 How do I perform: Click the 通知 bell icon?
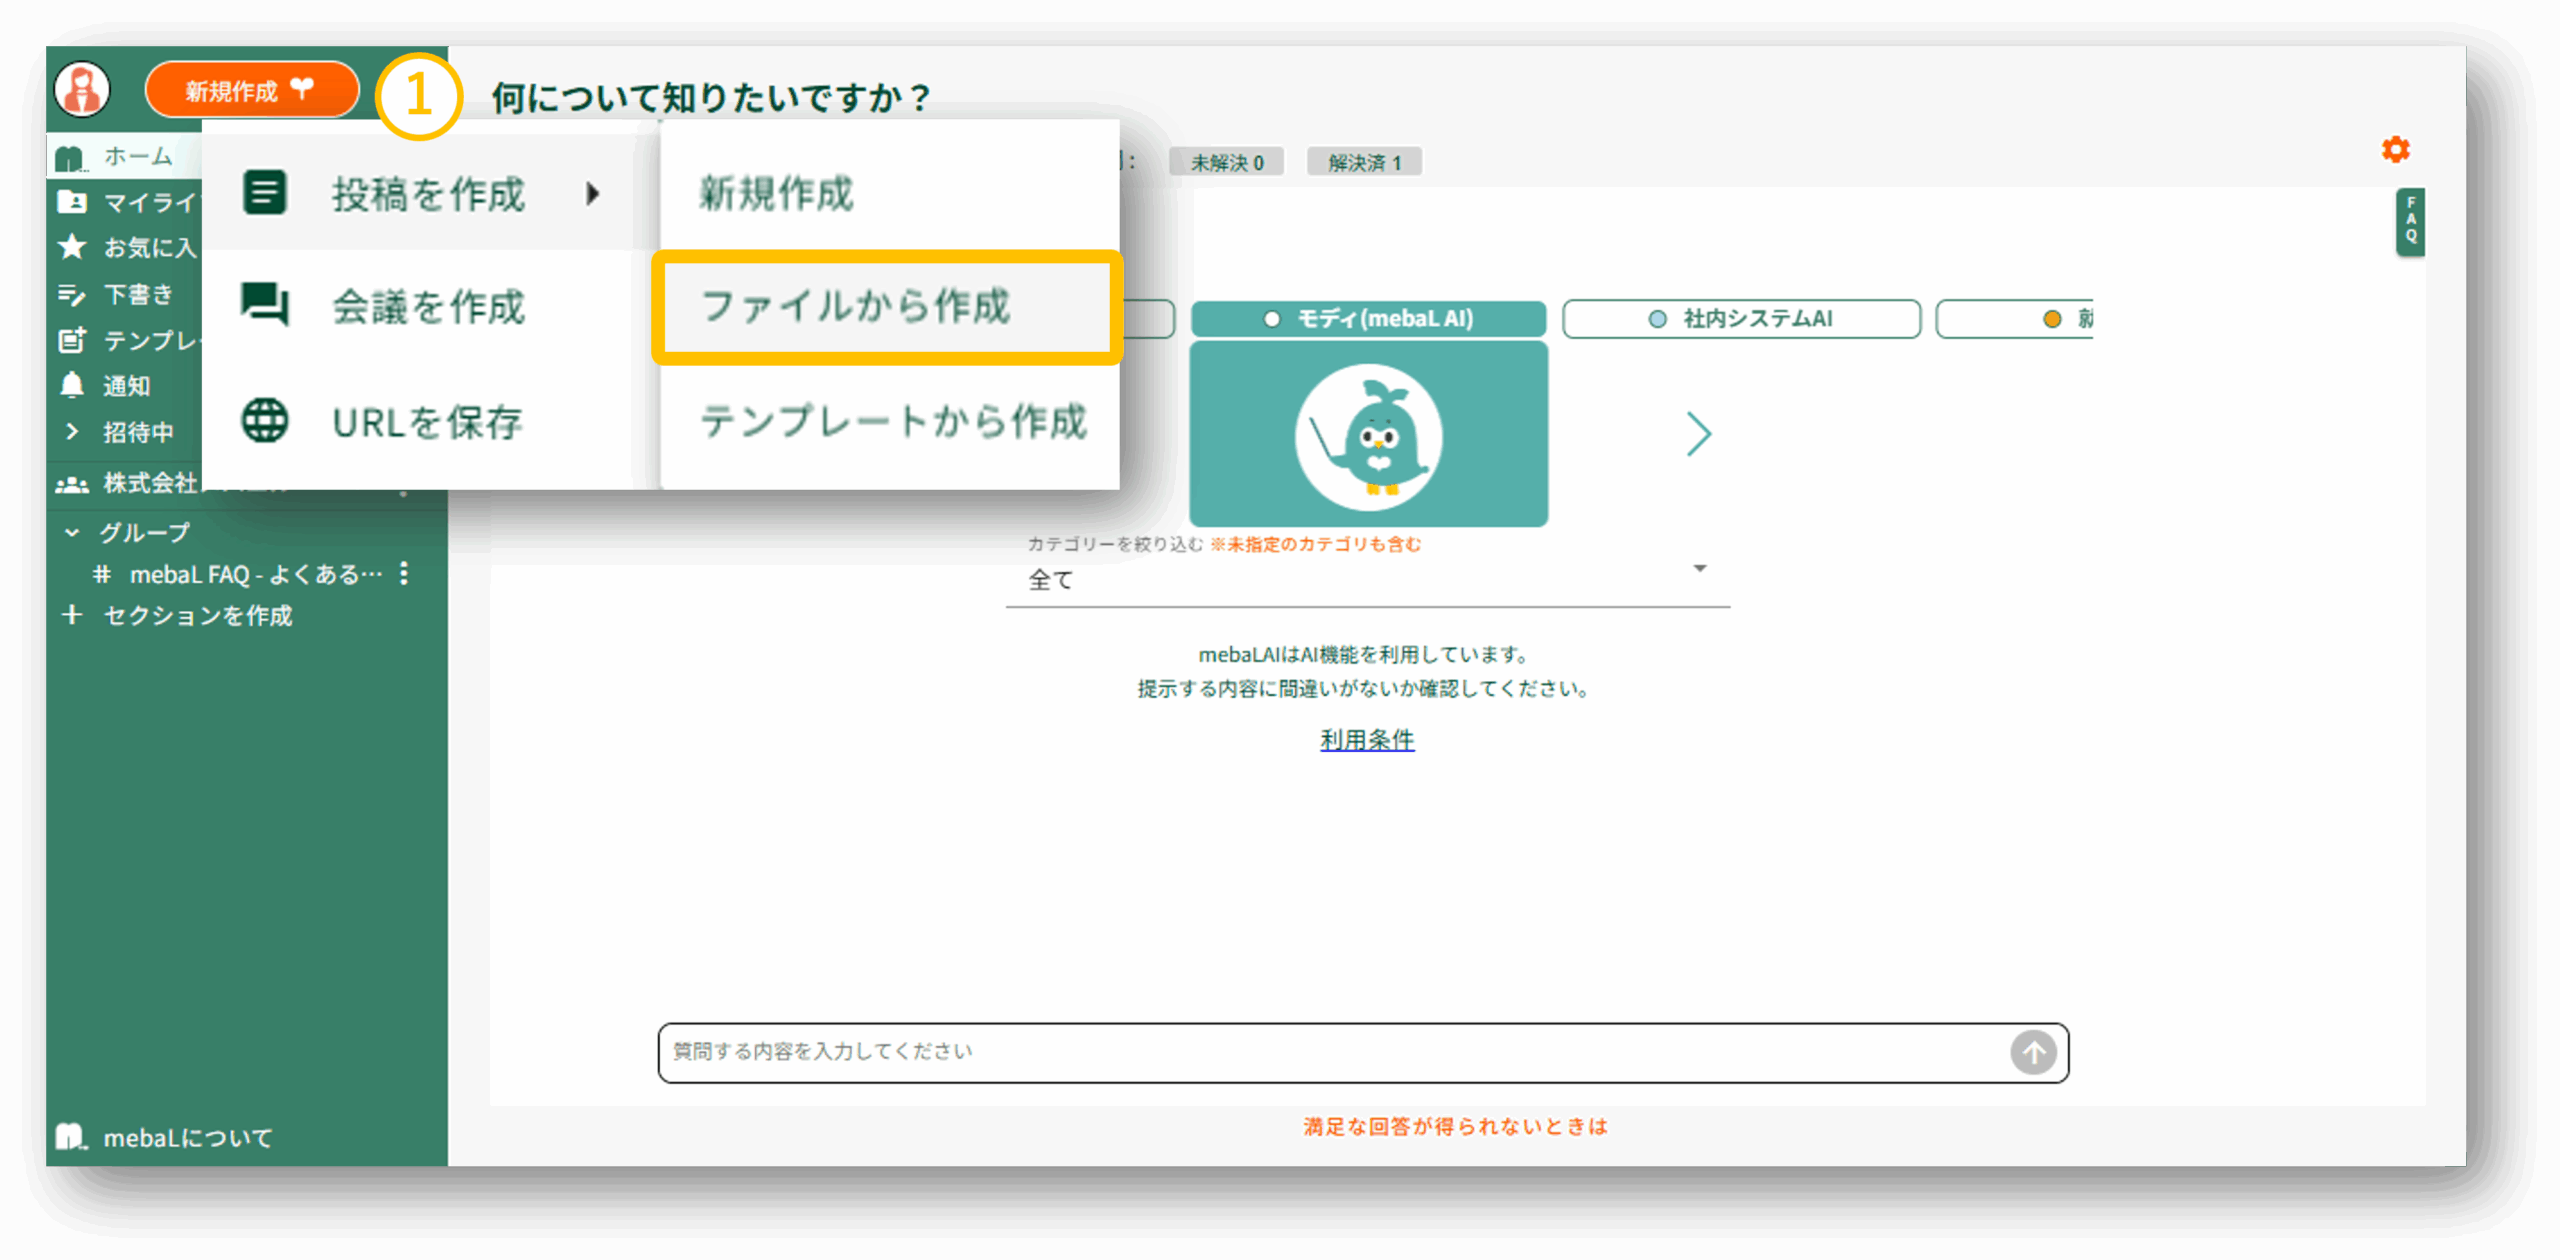[72, 385]
